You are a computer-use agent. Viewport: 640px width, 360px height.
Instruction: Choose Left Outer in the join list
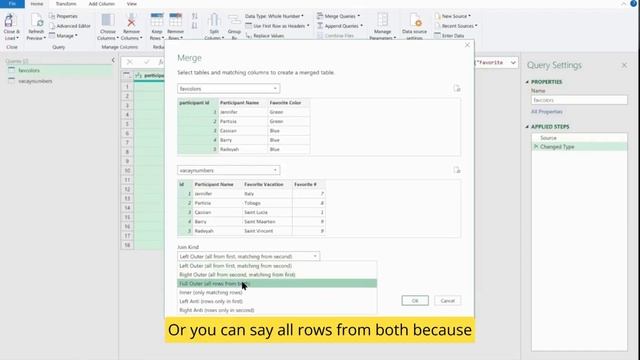[x=277, y=266]
